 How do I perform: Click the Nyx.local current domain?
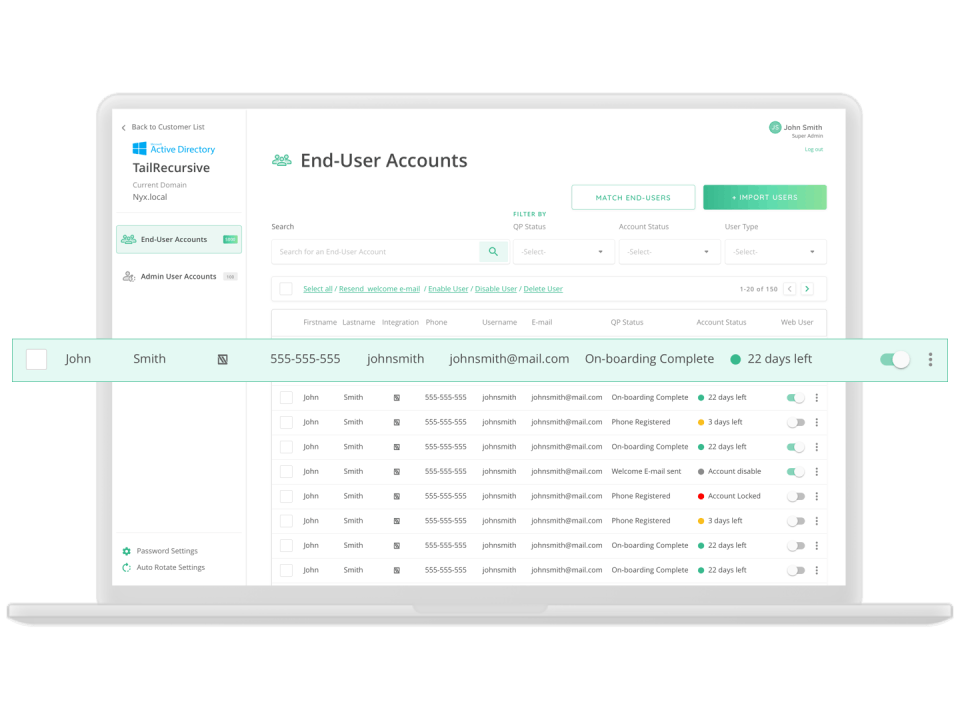click(x=150, y=197)
